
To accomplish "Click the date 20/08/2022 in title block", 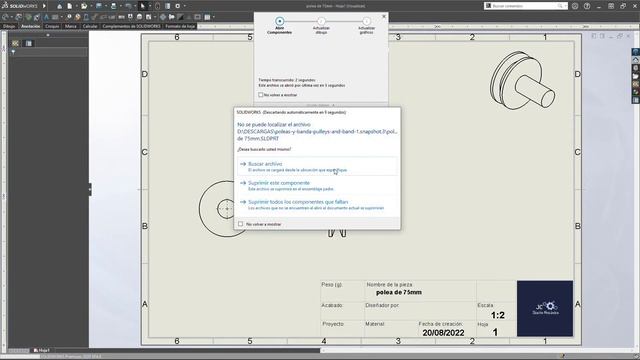I will (443, 333).
